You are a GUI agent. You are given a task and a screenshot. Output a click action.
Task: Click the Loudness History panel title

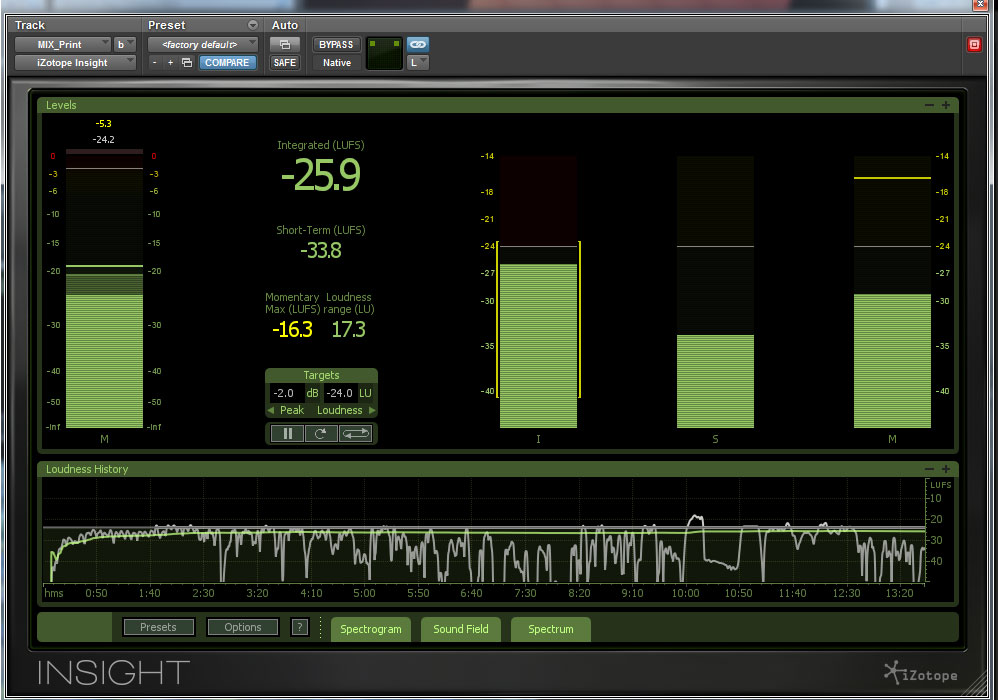click(x=87, y=469)
